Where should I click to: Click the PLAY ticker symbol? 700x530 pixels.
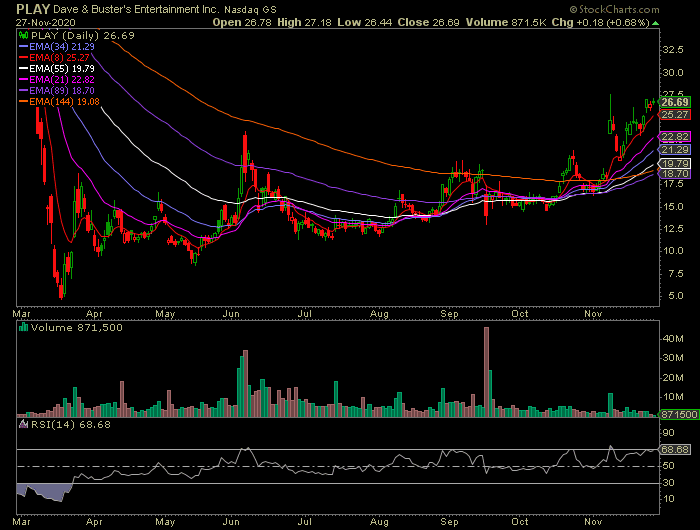[x=33, y=9]
